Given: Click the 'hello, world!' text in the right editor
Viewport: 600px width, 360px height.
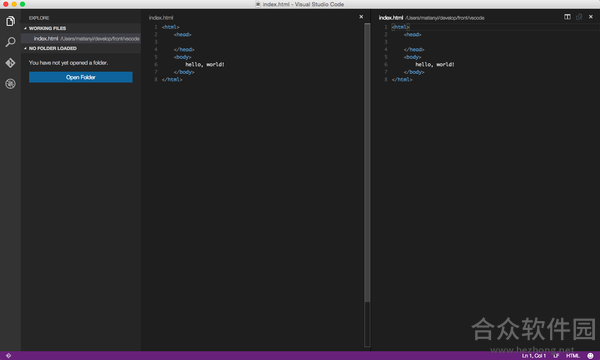Looking at the screenshot, I should click(435, 65).
